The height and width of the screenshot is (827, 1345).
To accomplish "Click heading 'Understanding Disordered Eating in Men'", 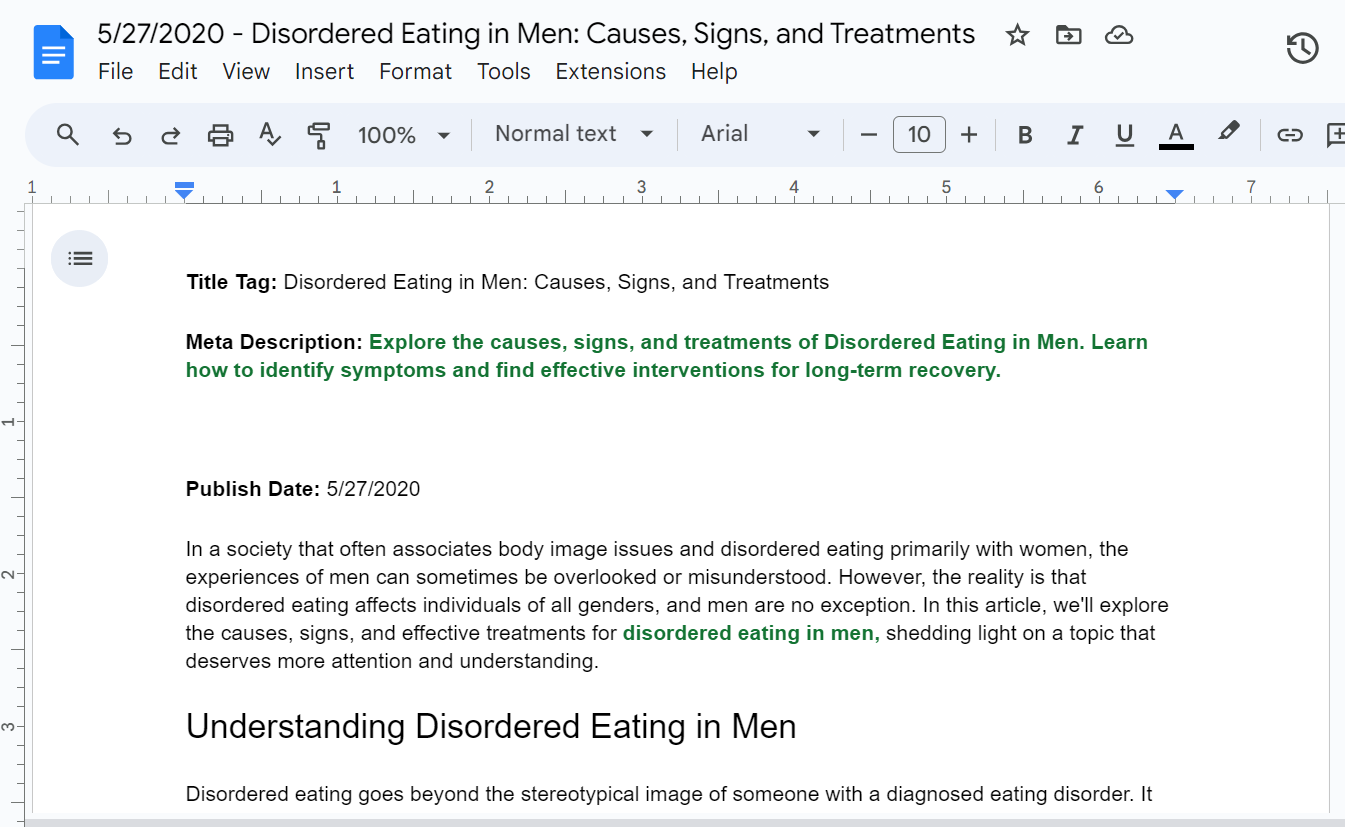I will pyautogui.click(x=491, y=726).
